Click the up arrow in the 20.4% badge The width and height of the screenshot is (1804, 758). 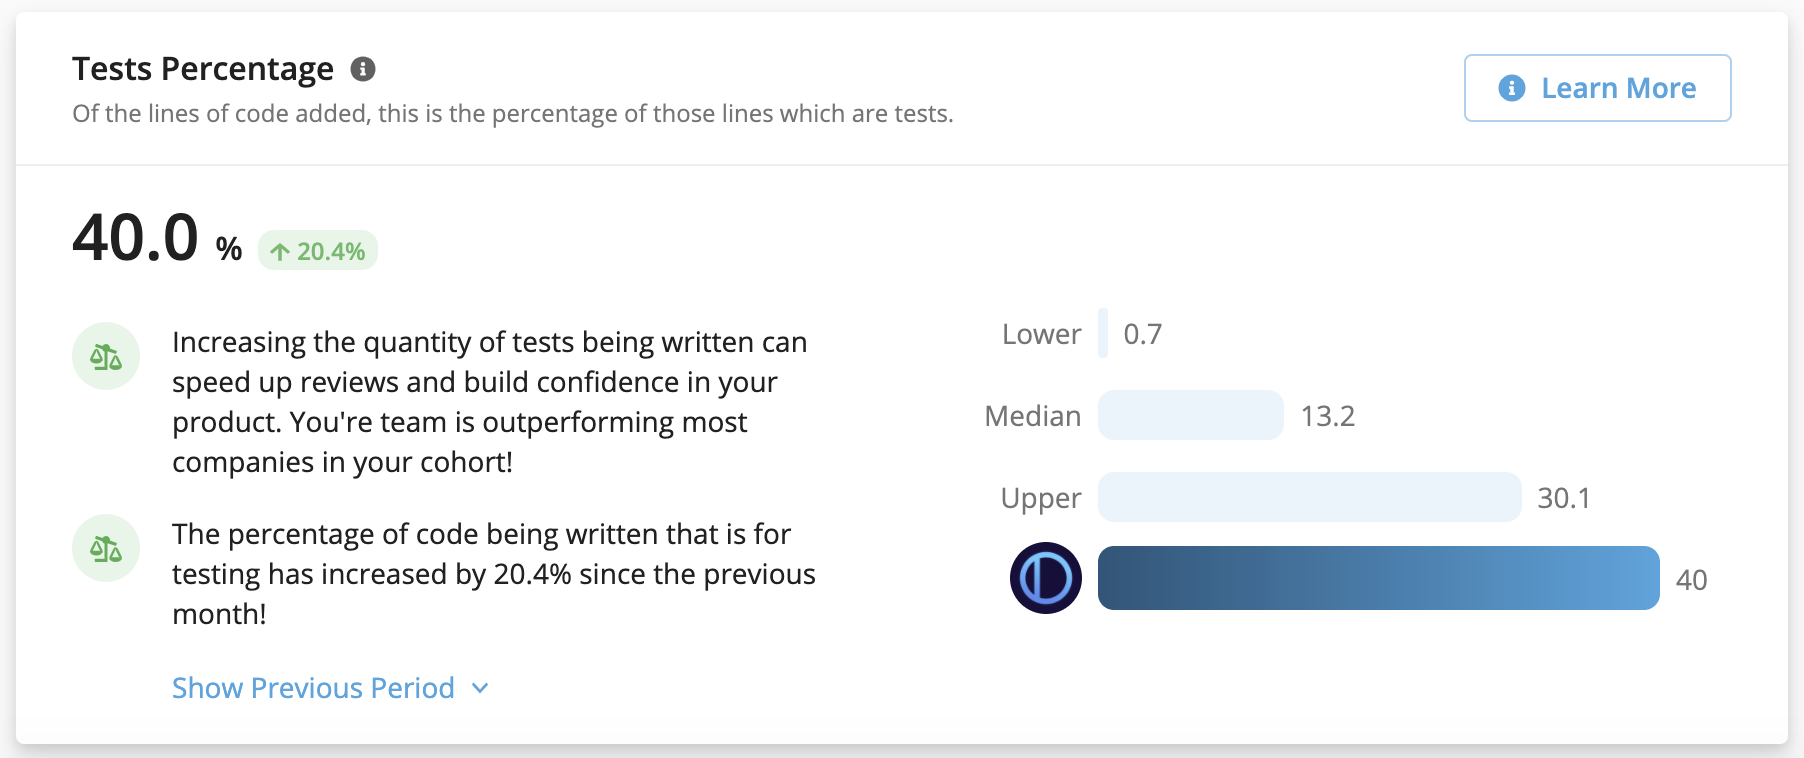[280, 252]
